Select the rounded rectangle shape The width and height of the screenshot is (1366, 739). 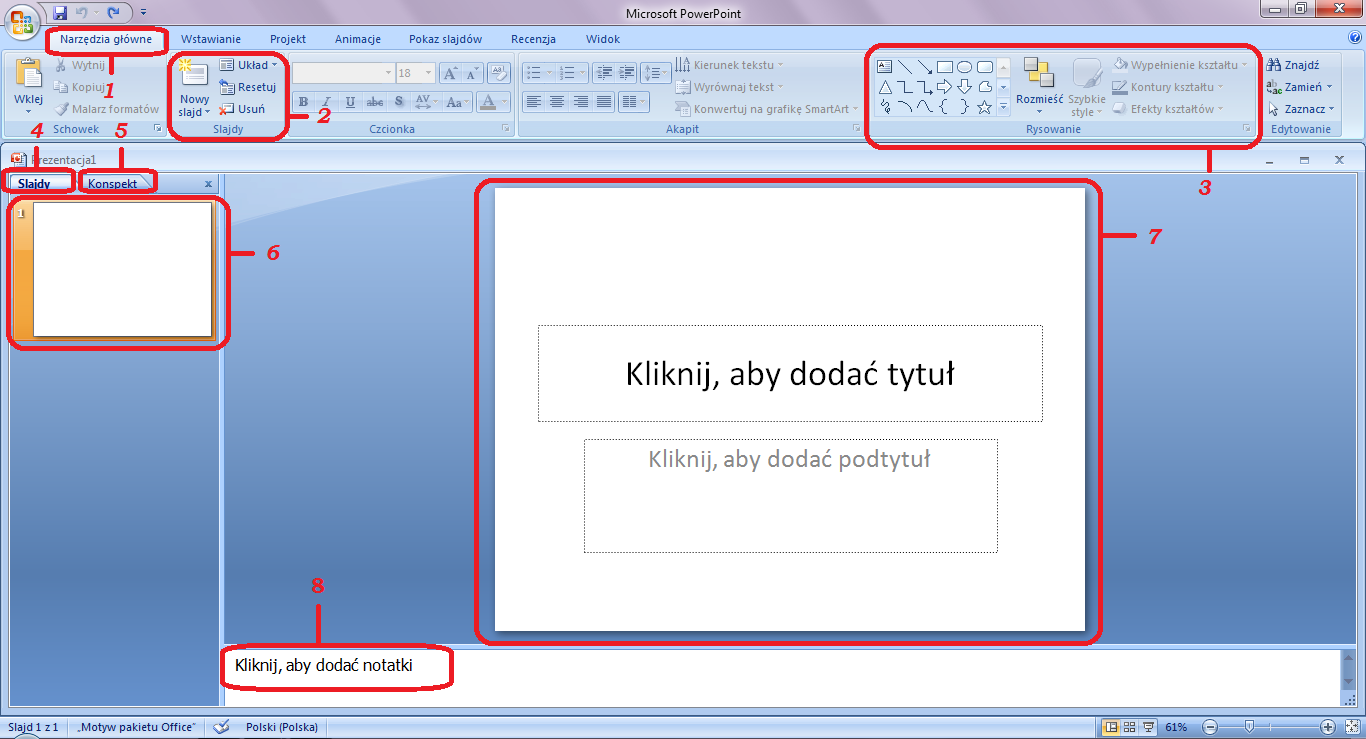pyautogui.click(x=985, y=67)
